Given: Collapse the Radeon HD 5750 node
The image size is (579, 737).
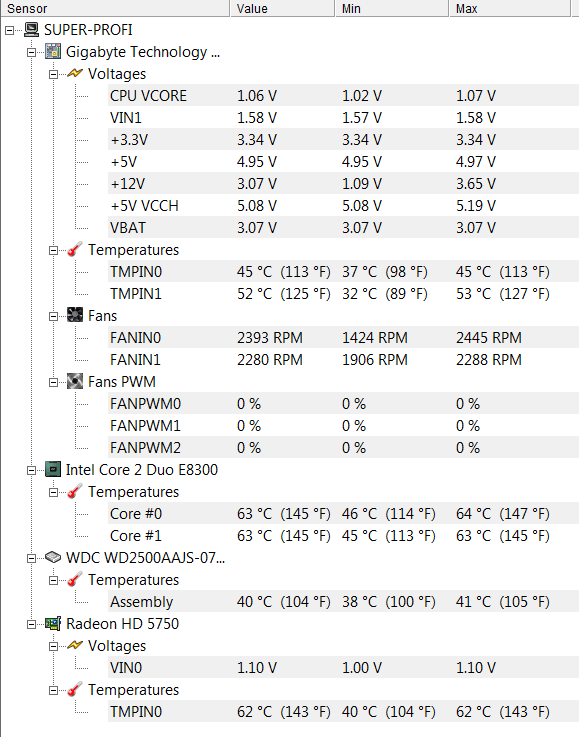Looking at the screenshot, I should (31, 624).
